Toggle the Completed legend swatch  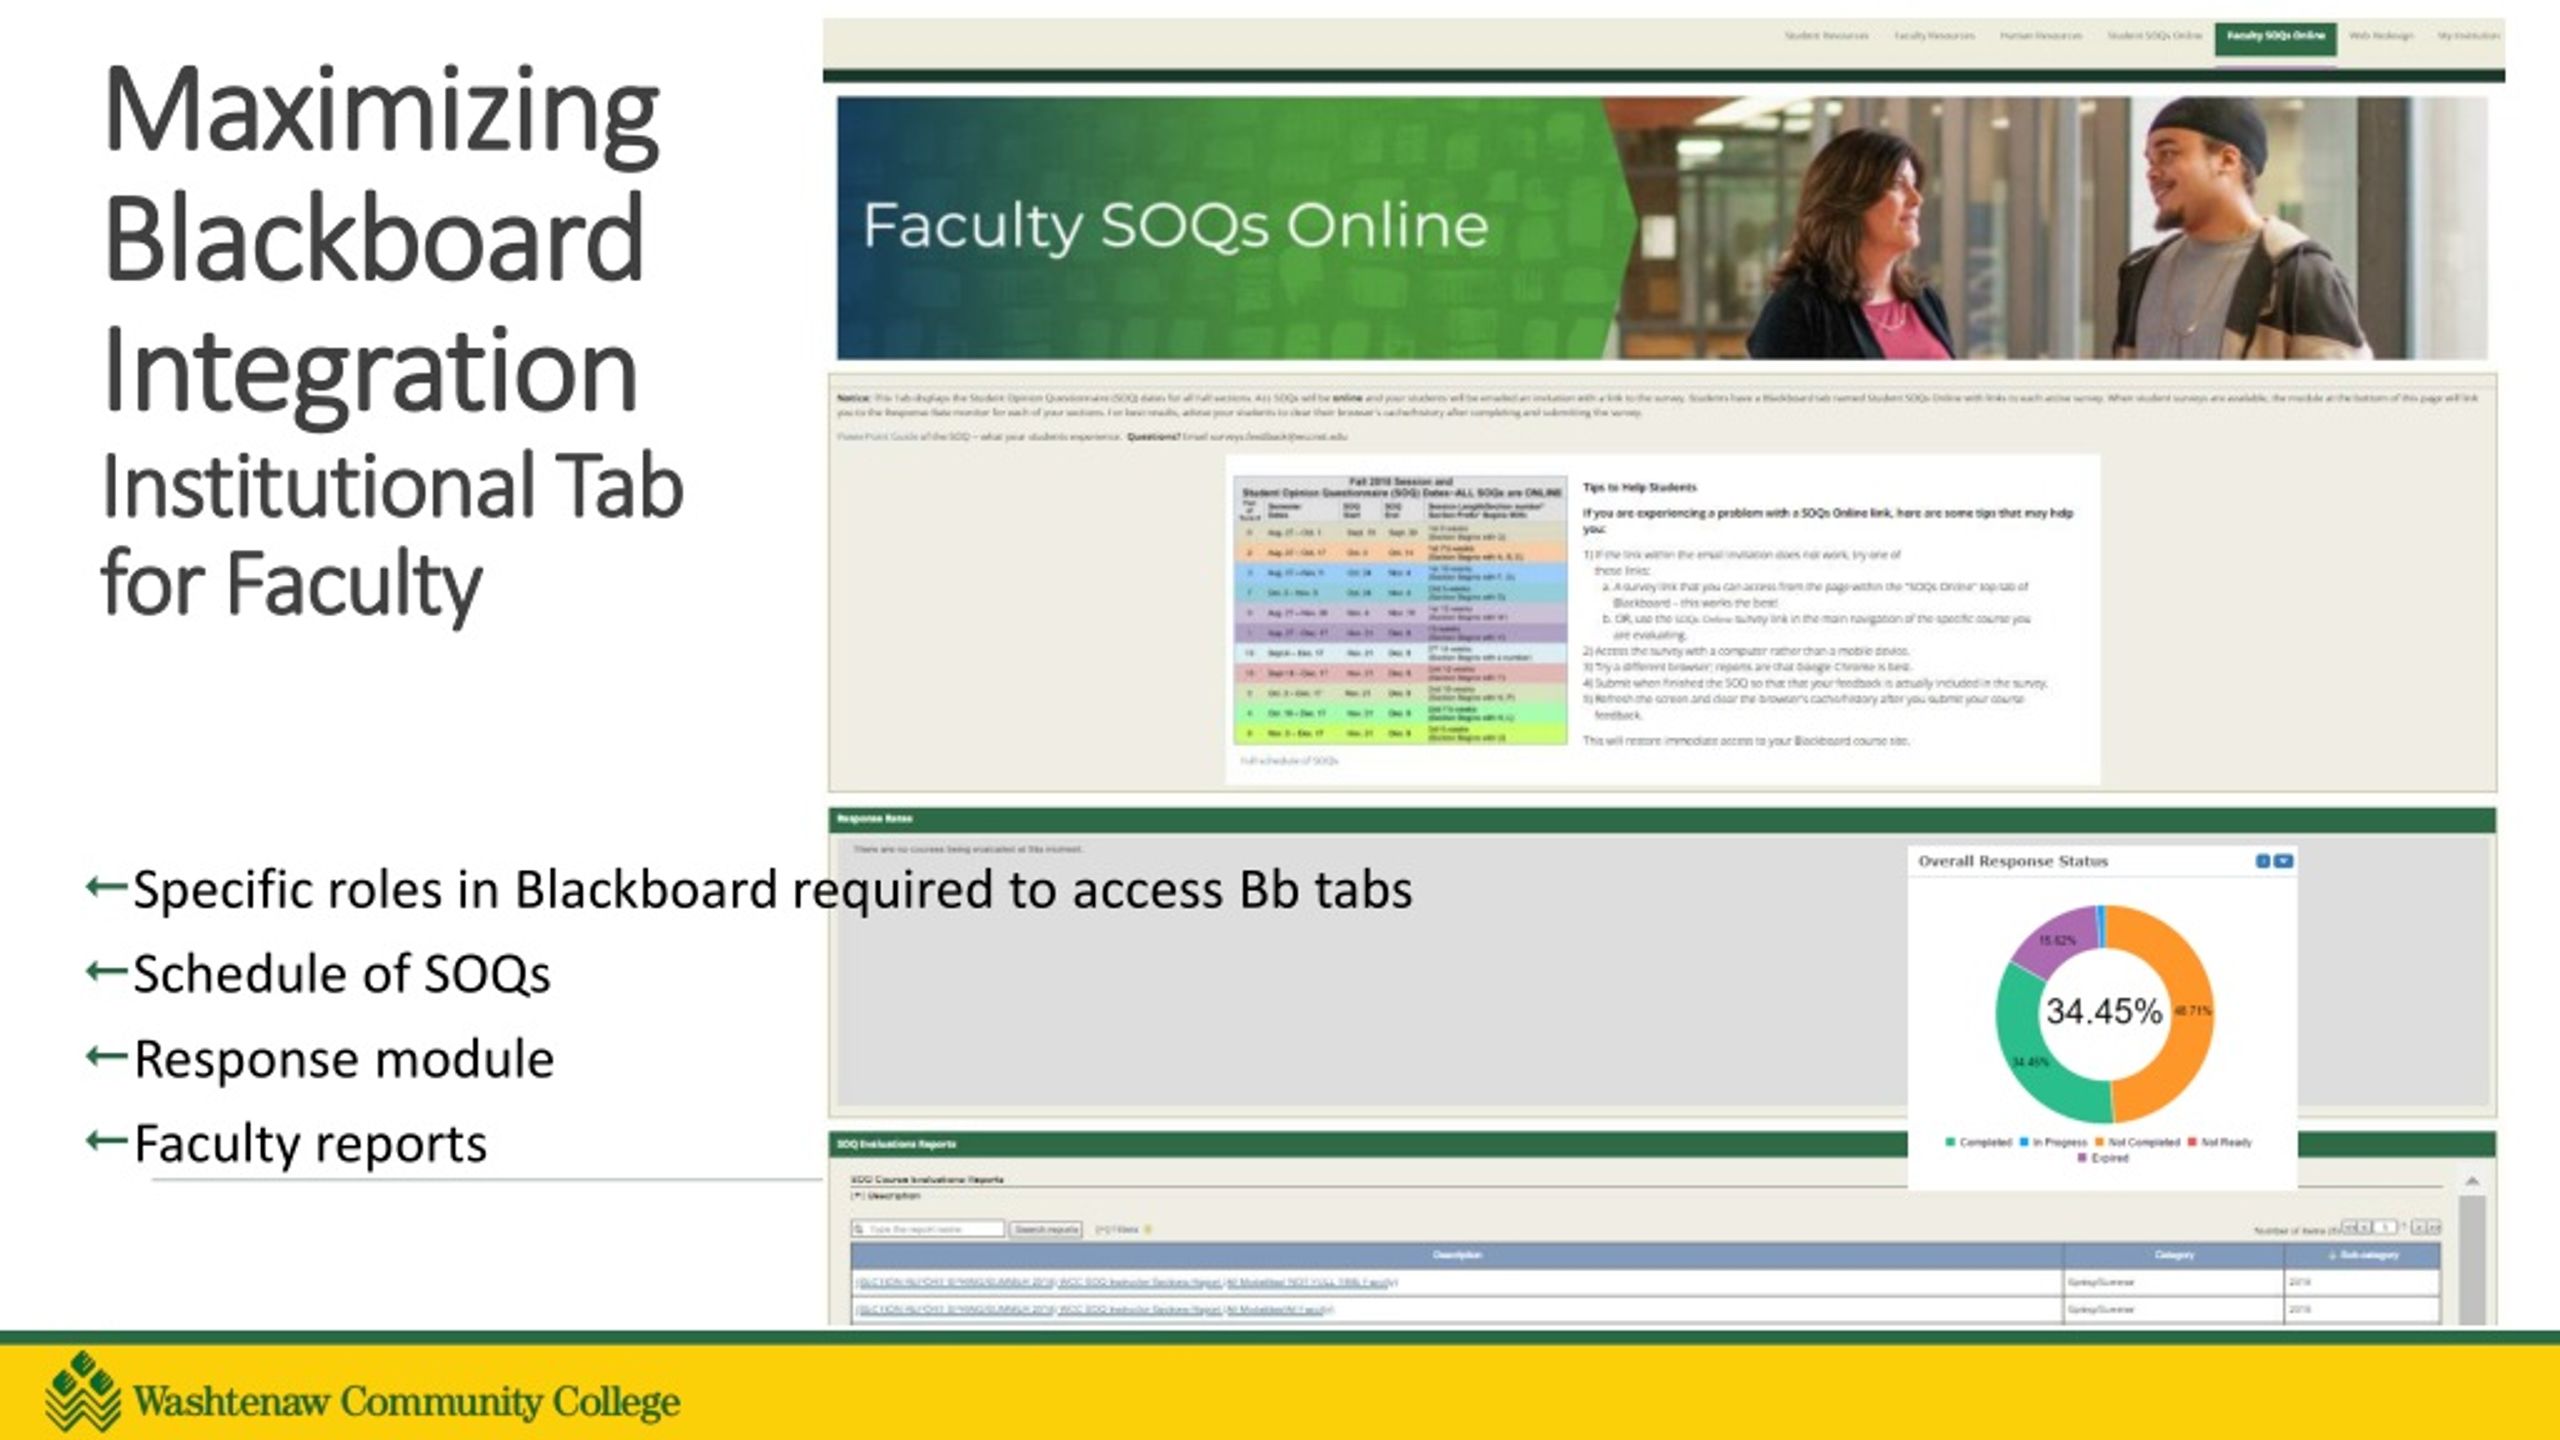(x=1950, y=1142)
